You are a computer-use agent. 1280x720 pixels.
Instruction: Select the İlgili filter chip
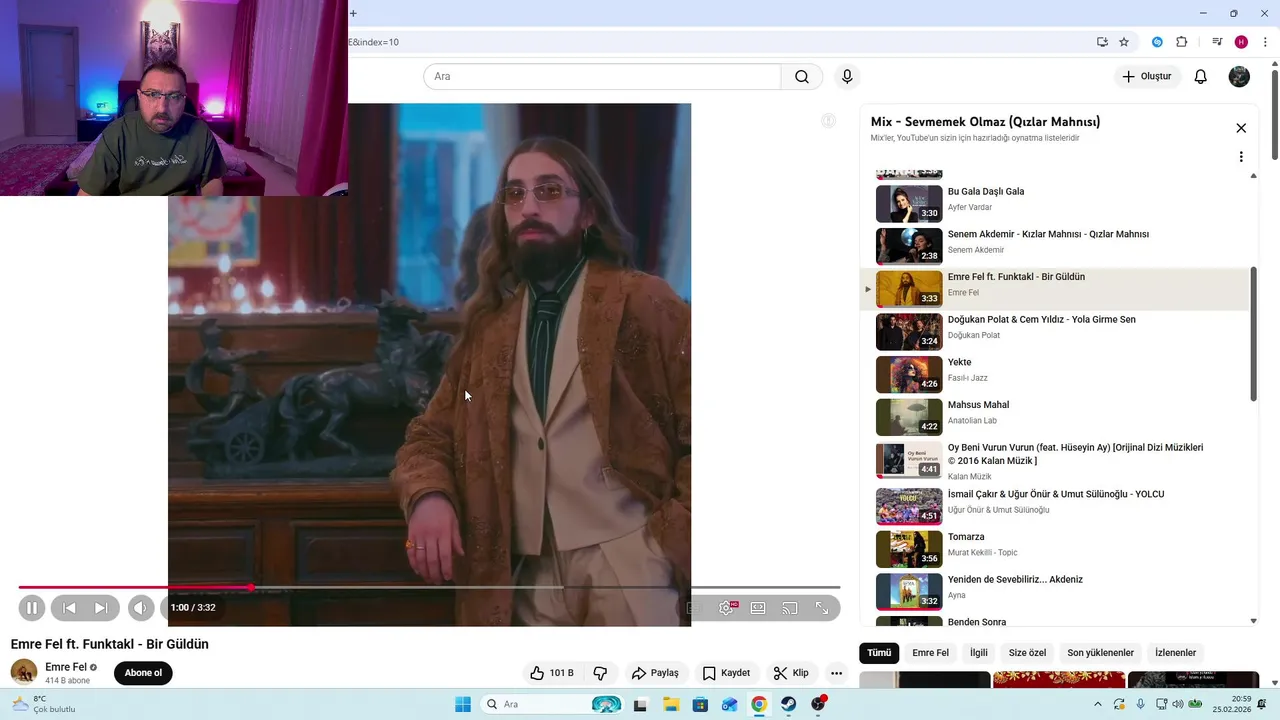[x=979, y=653]
